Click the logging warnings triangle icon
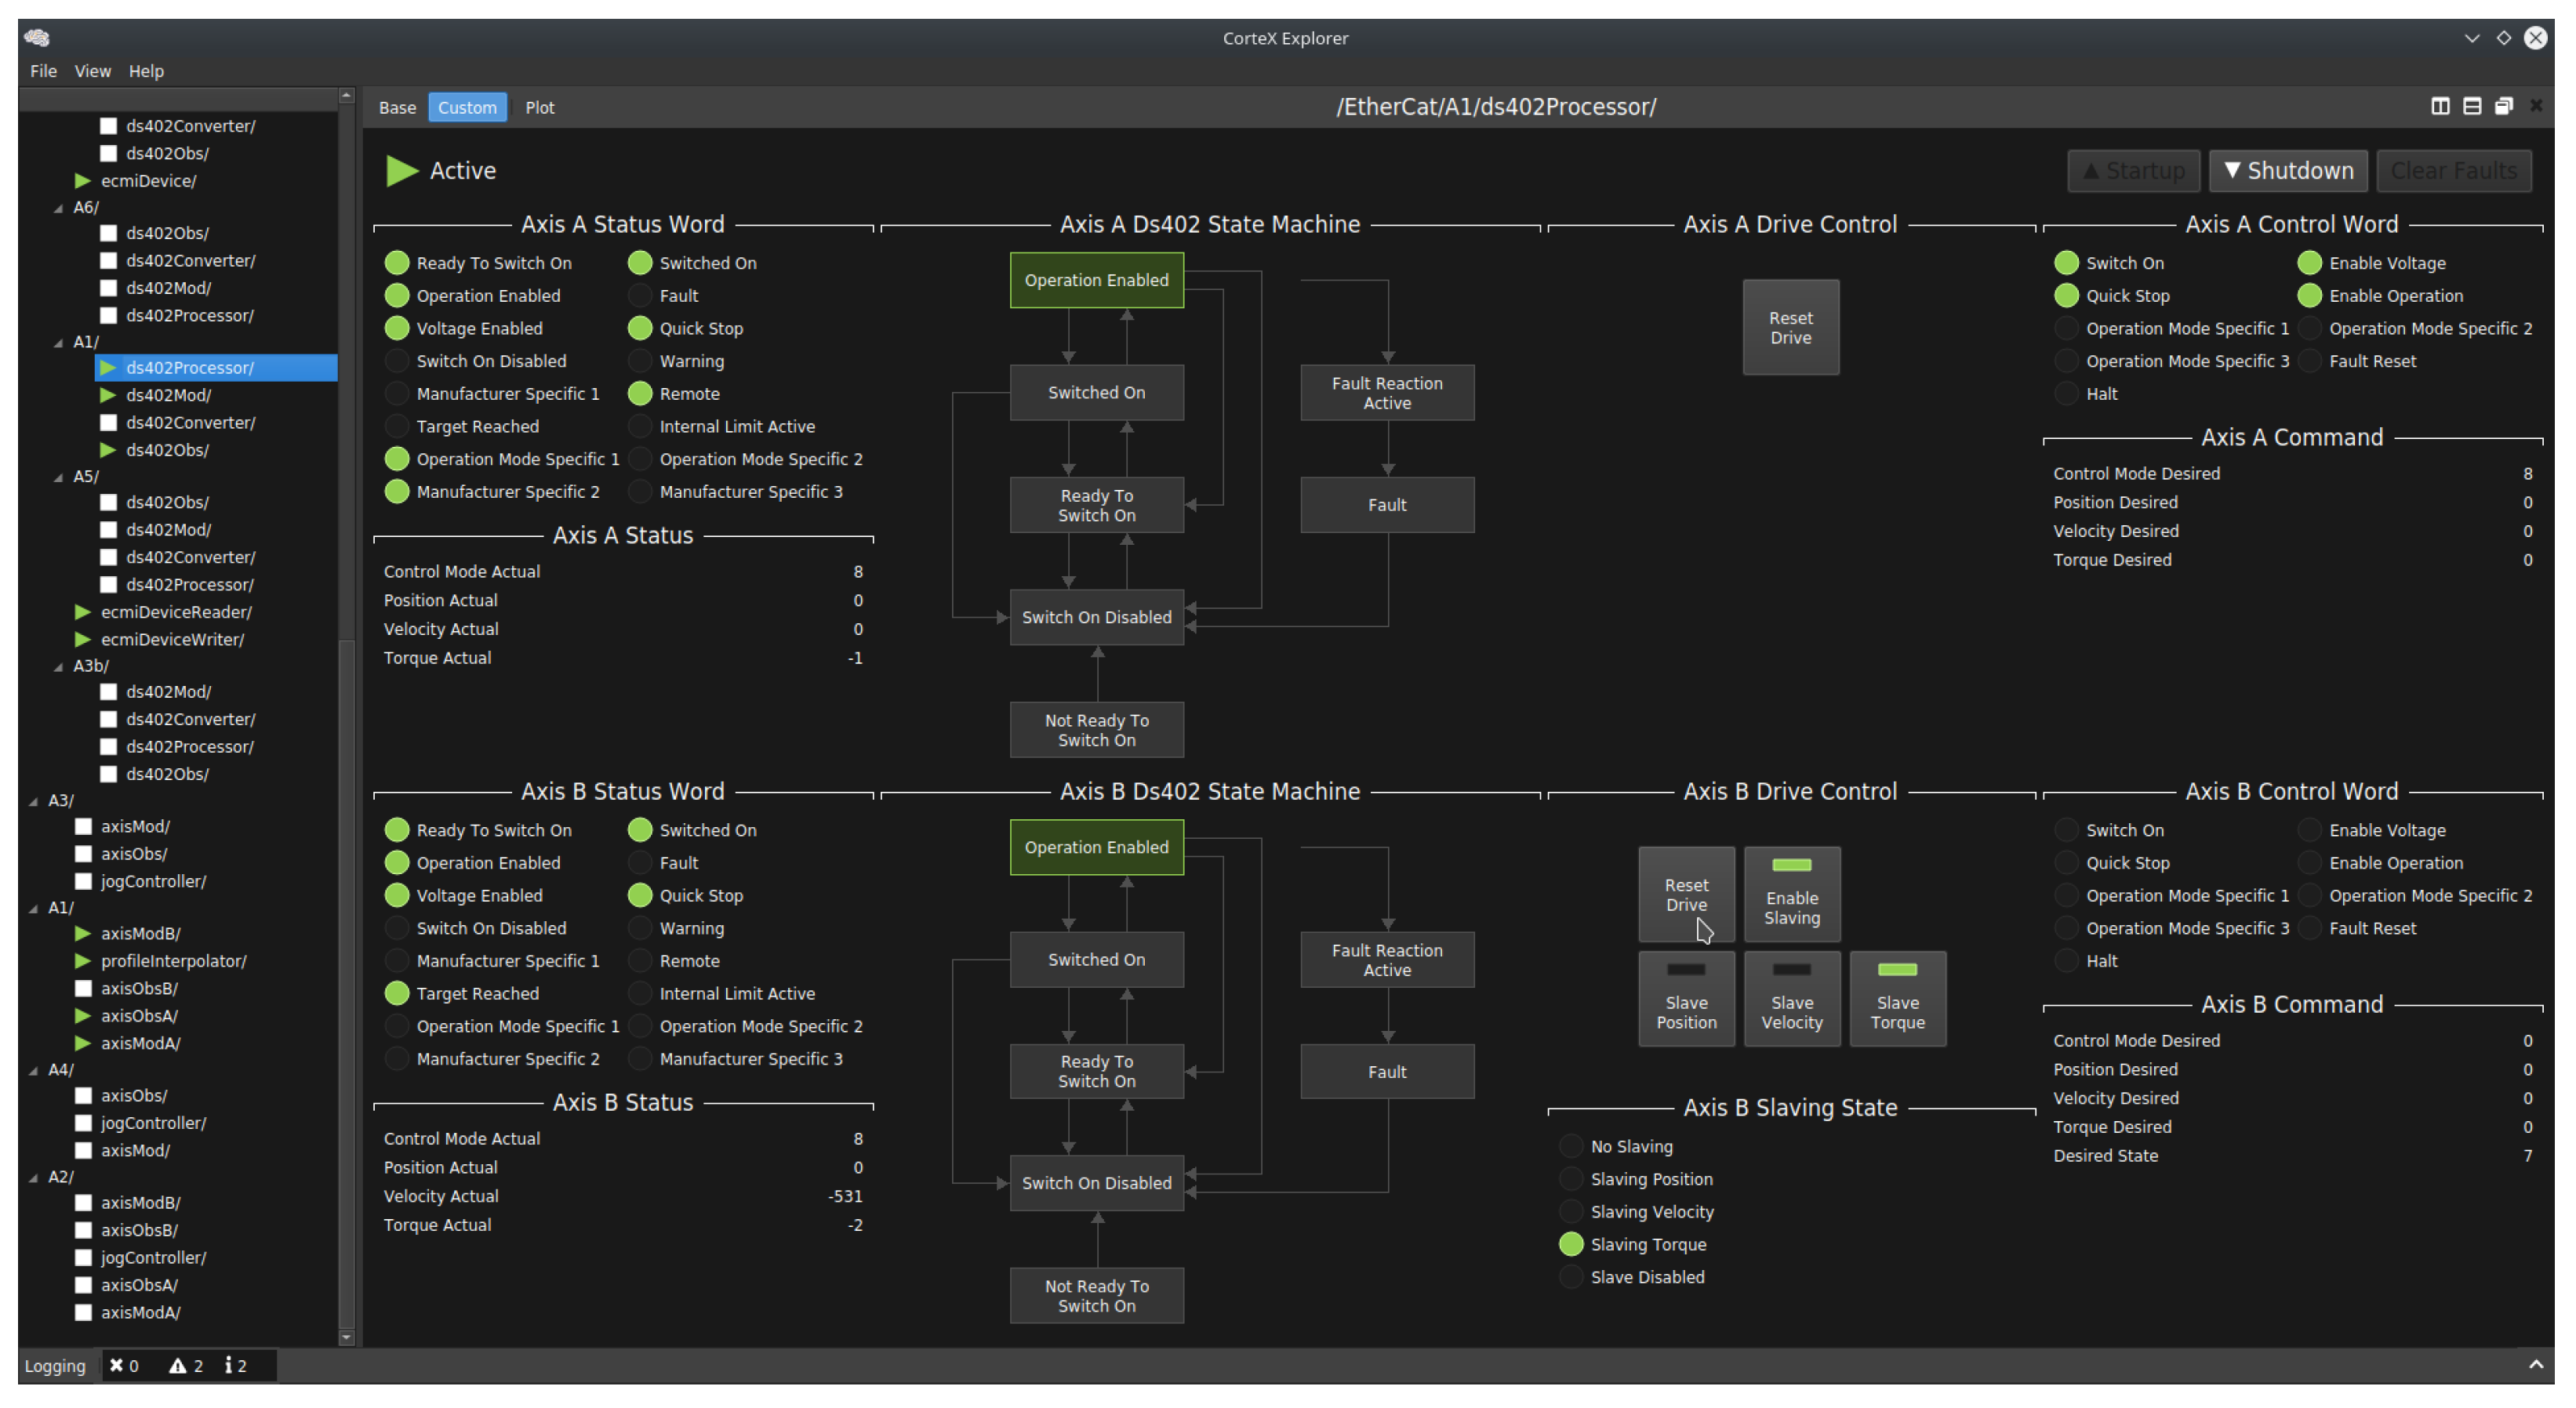This screenshot has width=2576, height=1408. 178,1365
